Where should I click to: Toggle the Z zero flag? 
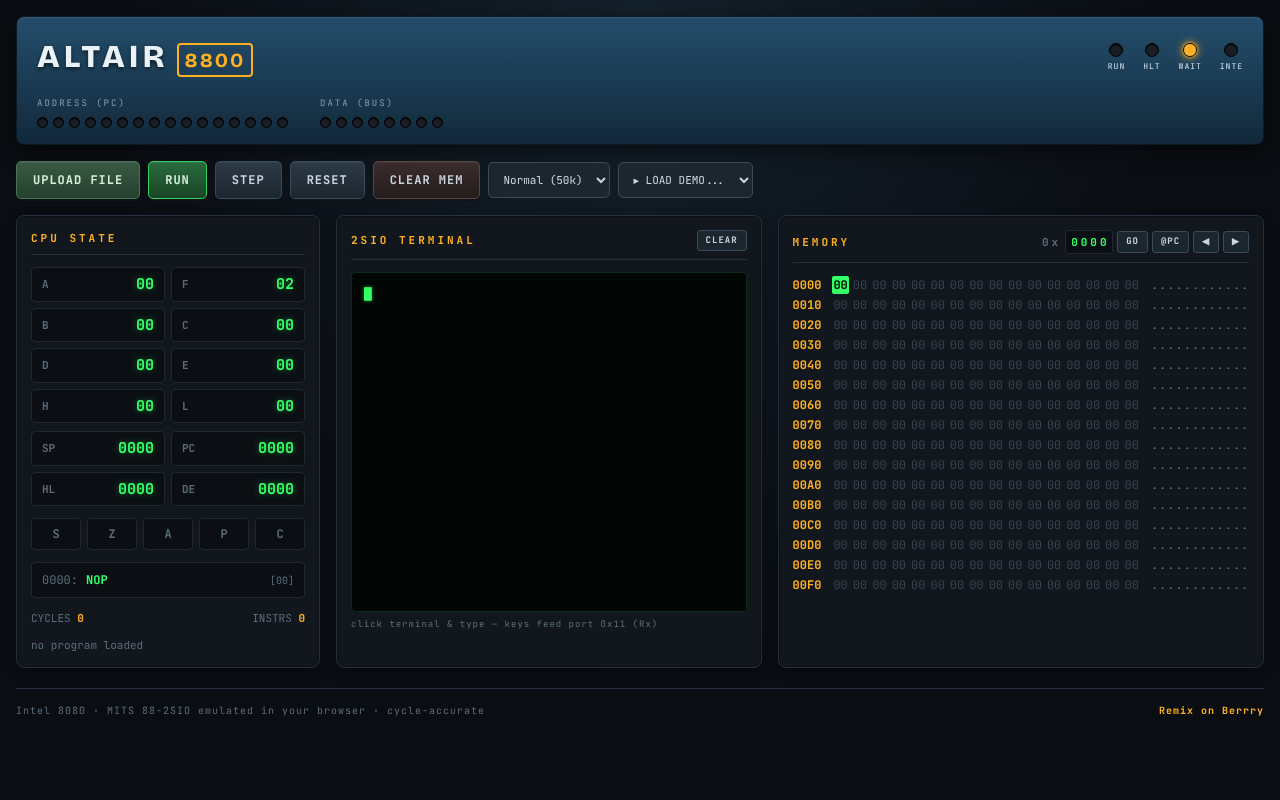click(112, 534)
